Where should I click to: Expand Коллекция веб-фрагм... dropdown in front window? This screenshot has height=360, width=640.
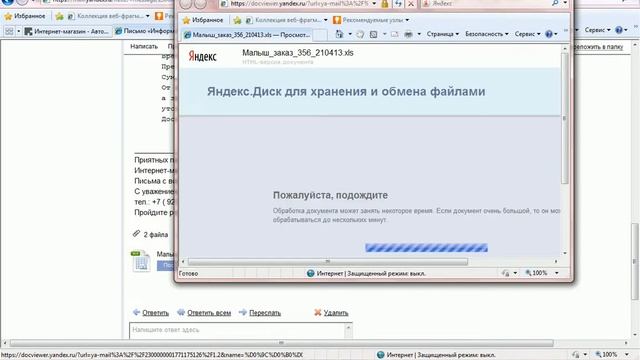(x=325, y=20)
